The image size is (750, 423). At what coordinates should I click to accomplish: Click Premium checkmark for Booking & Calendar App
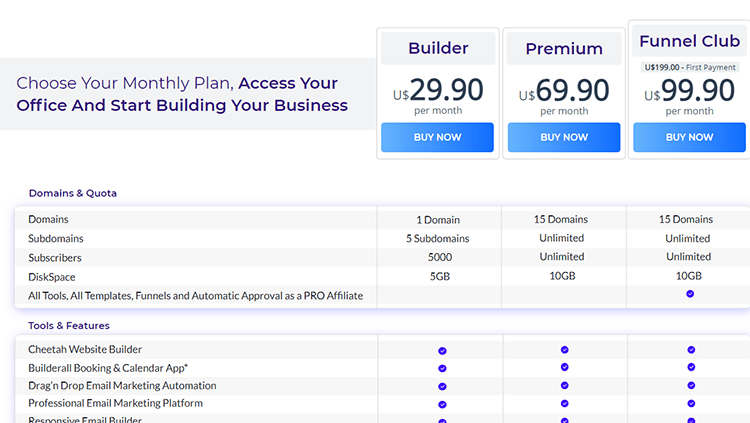[x=564, y=368]
